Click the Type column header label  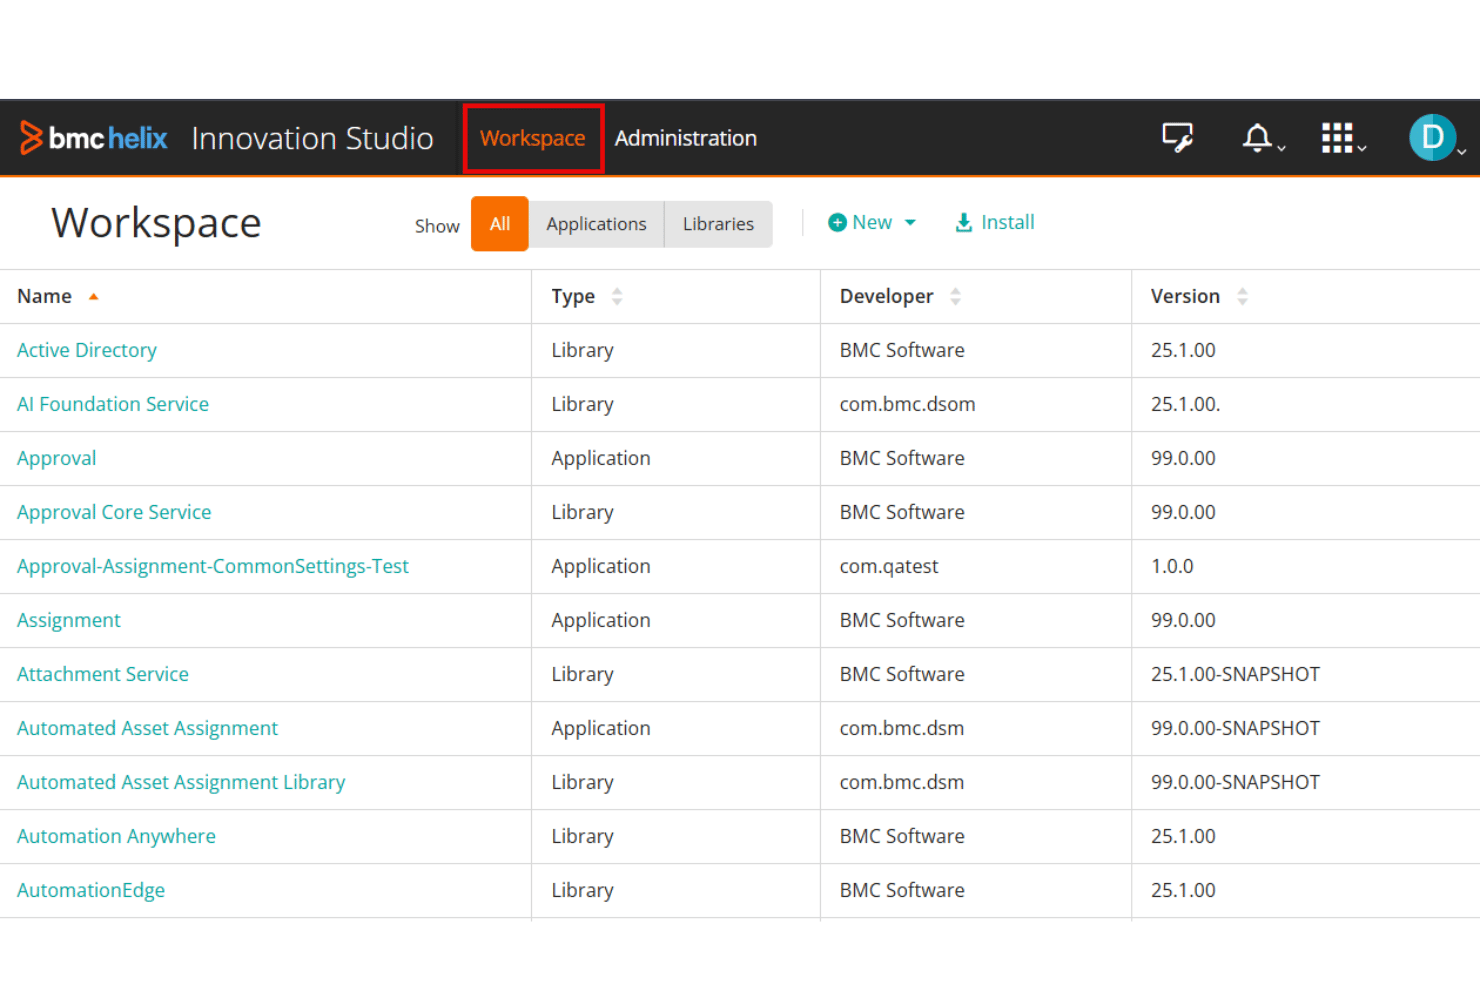tap(573, 296)
